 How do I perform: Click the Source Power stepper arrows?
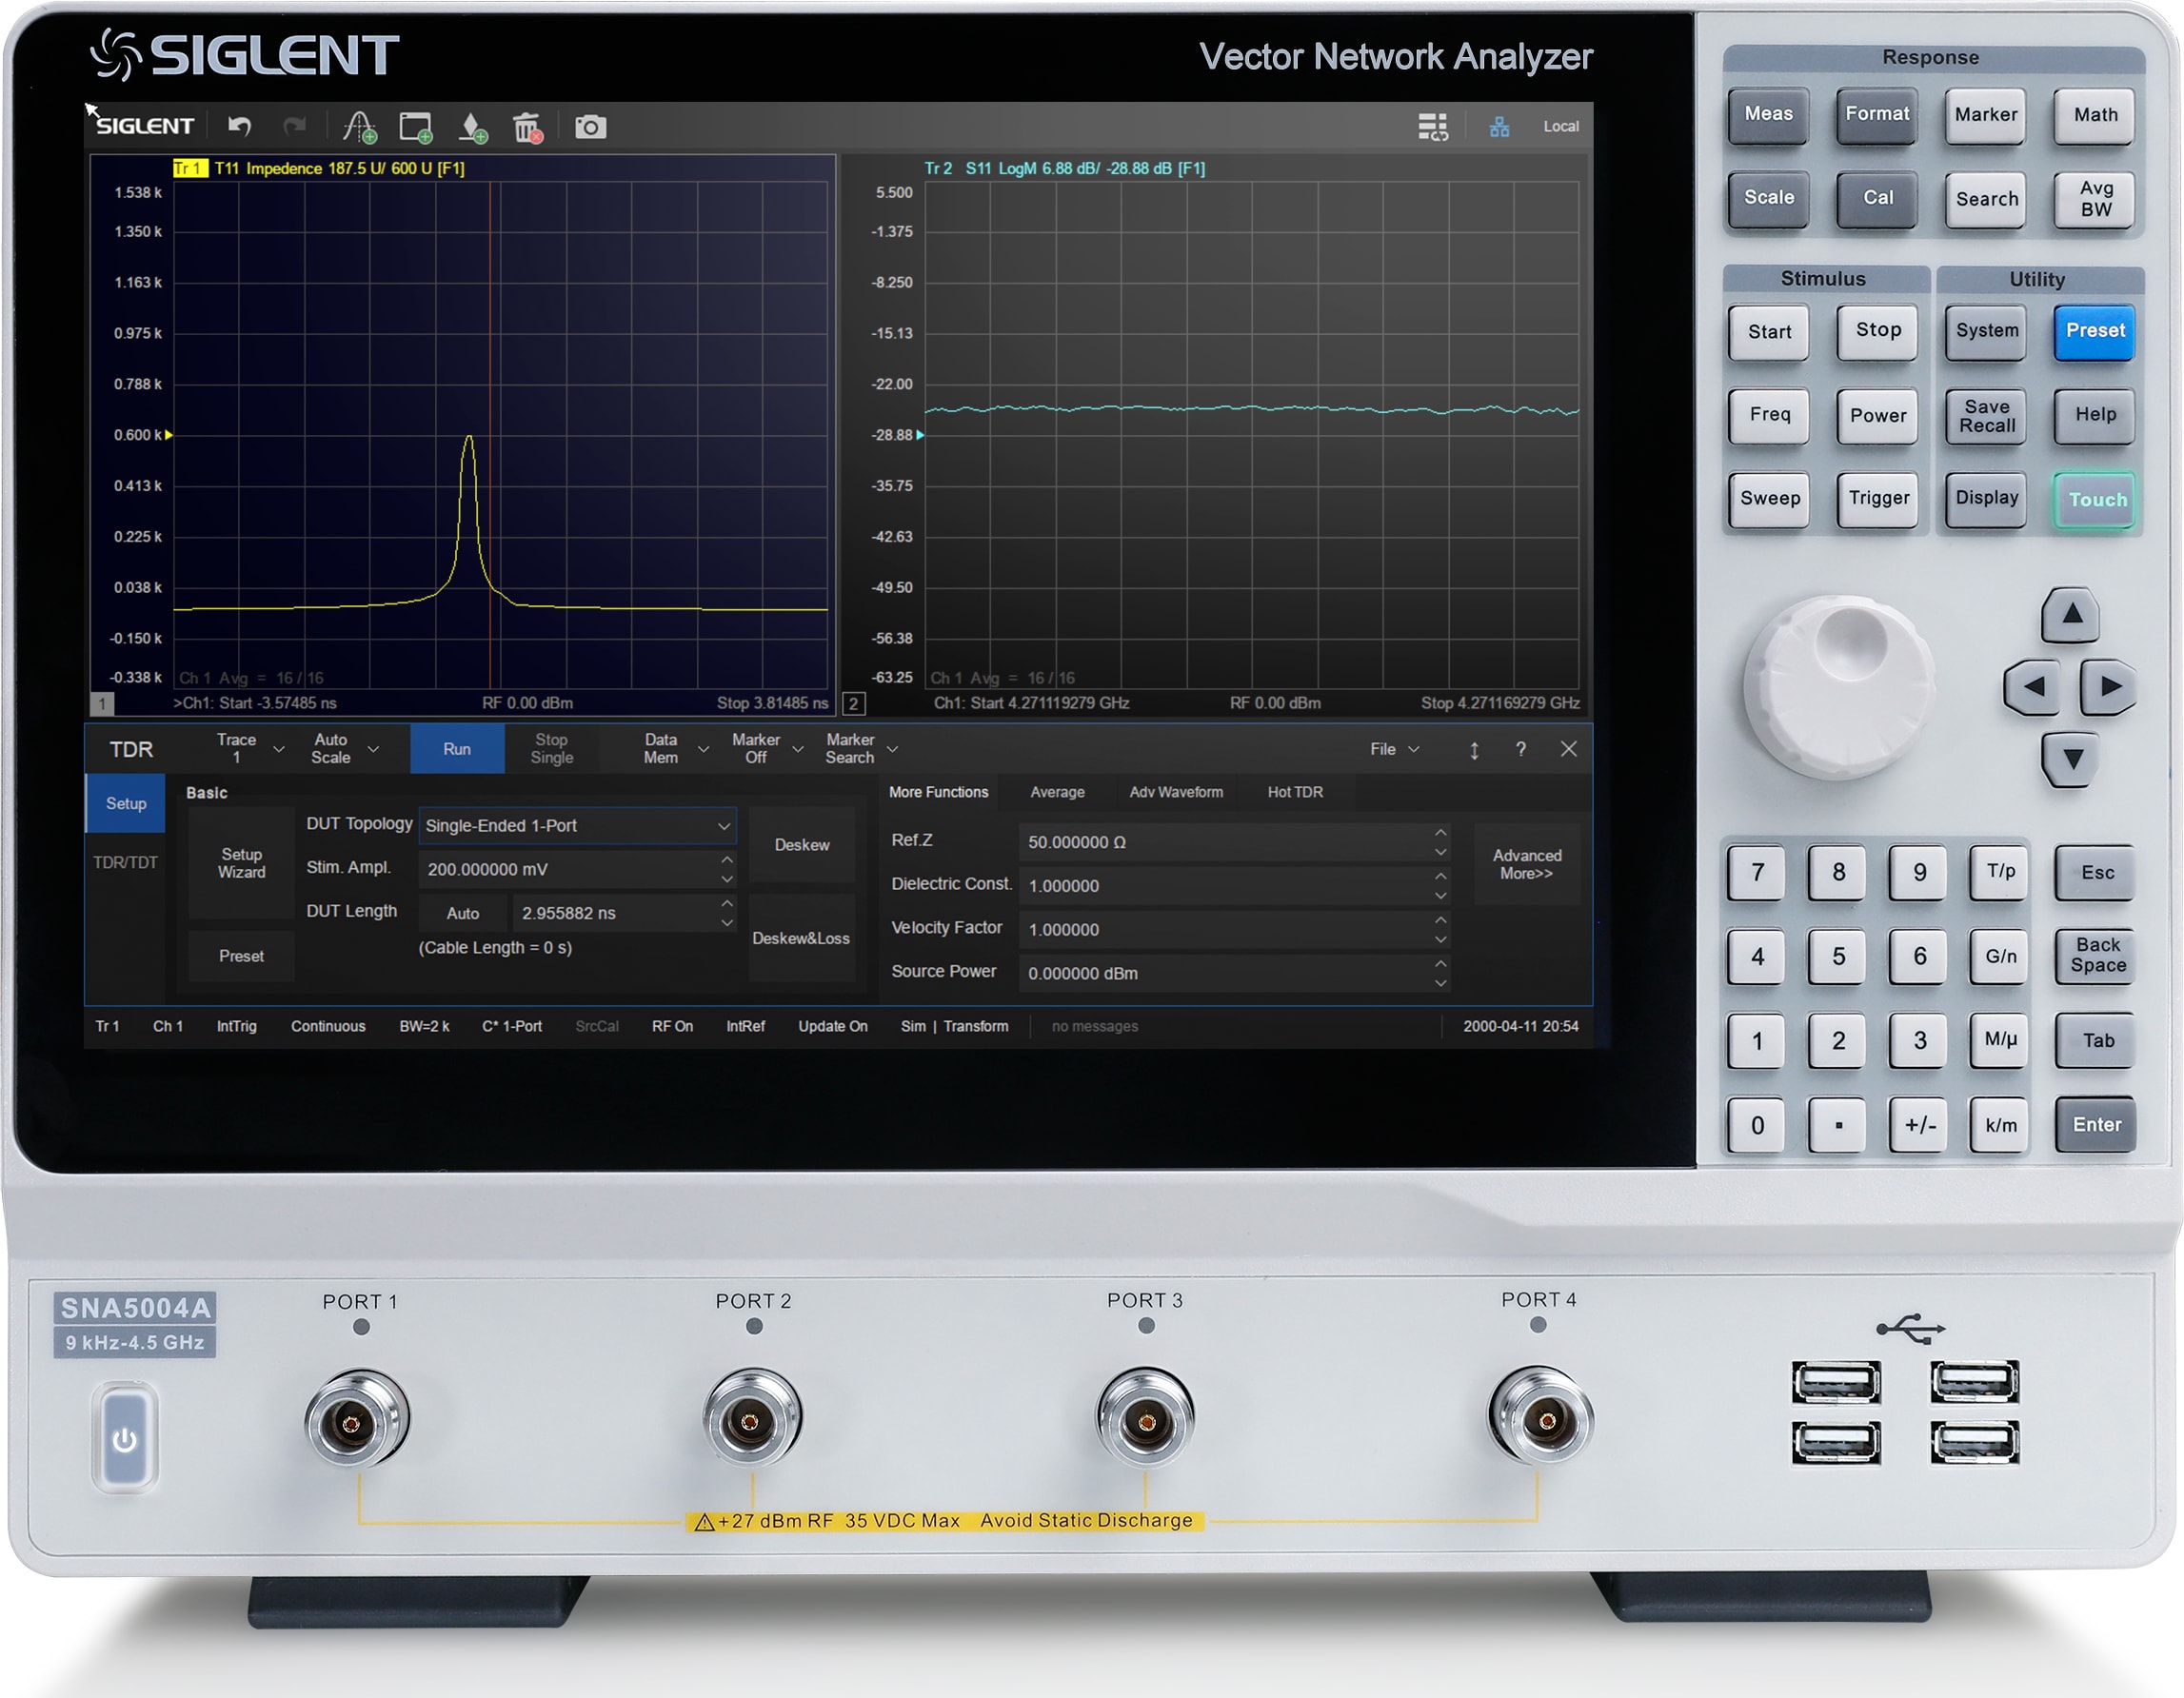[x=1440, y=973]
